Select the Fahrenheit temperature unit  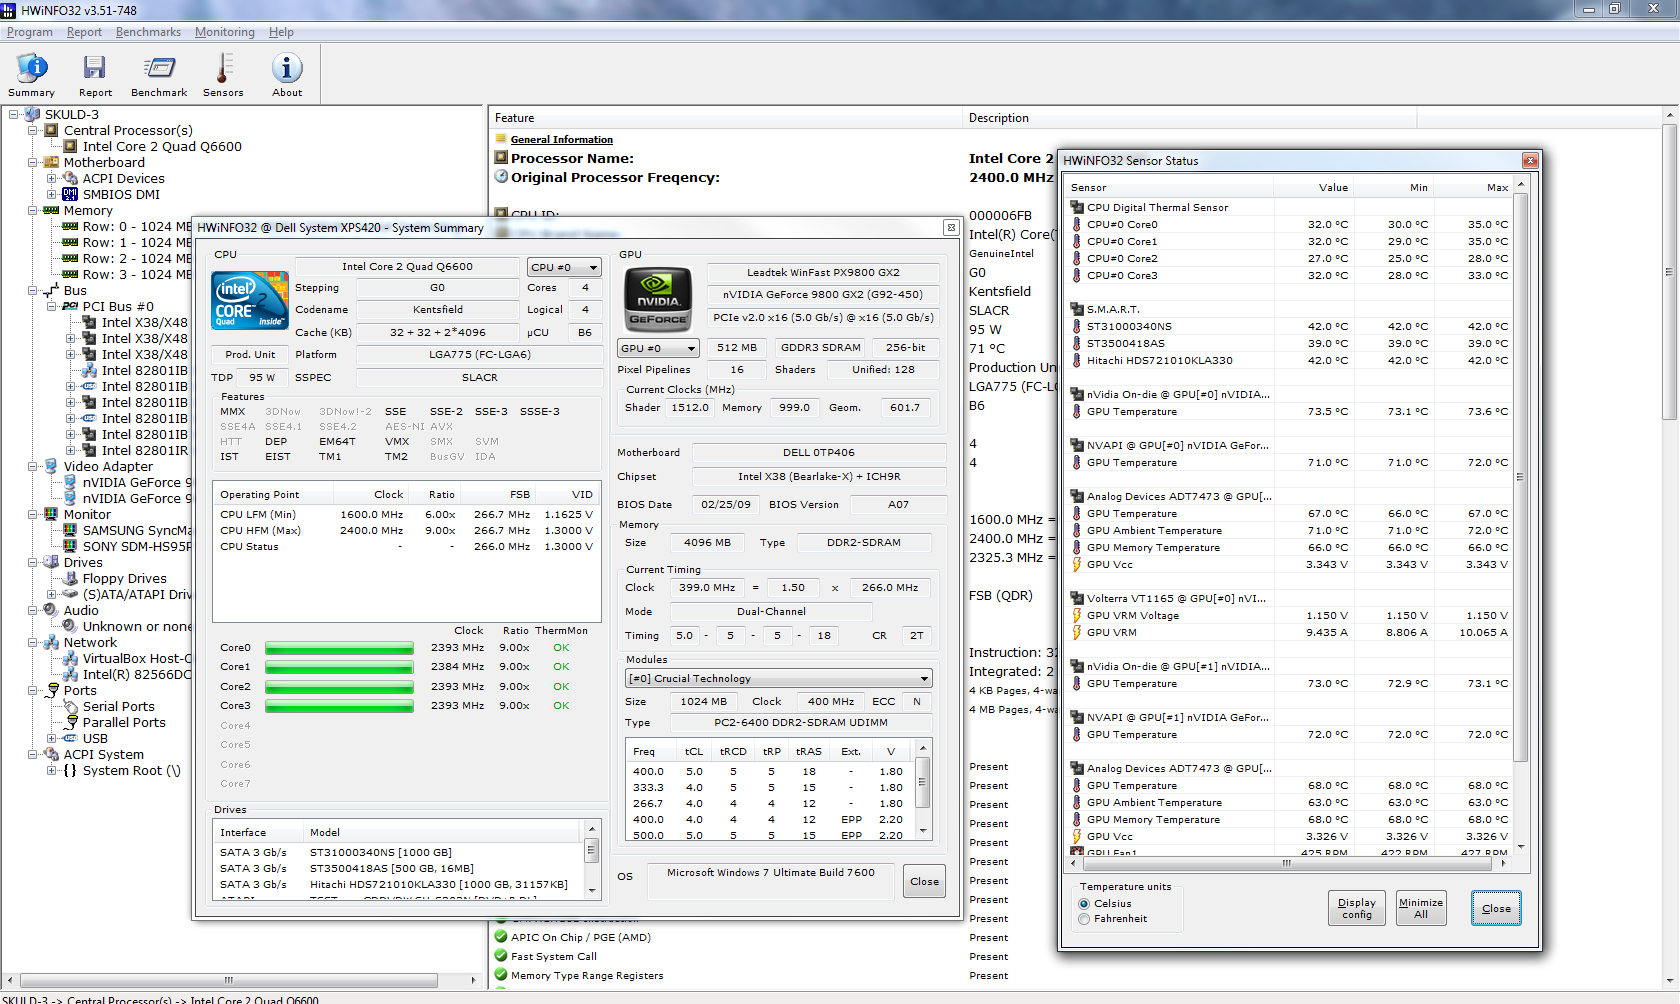point(1084,919)
